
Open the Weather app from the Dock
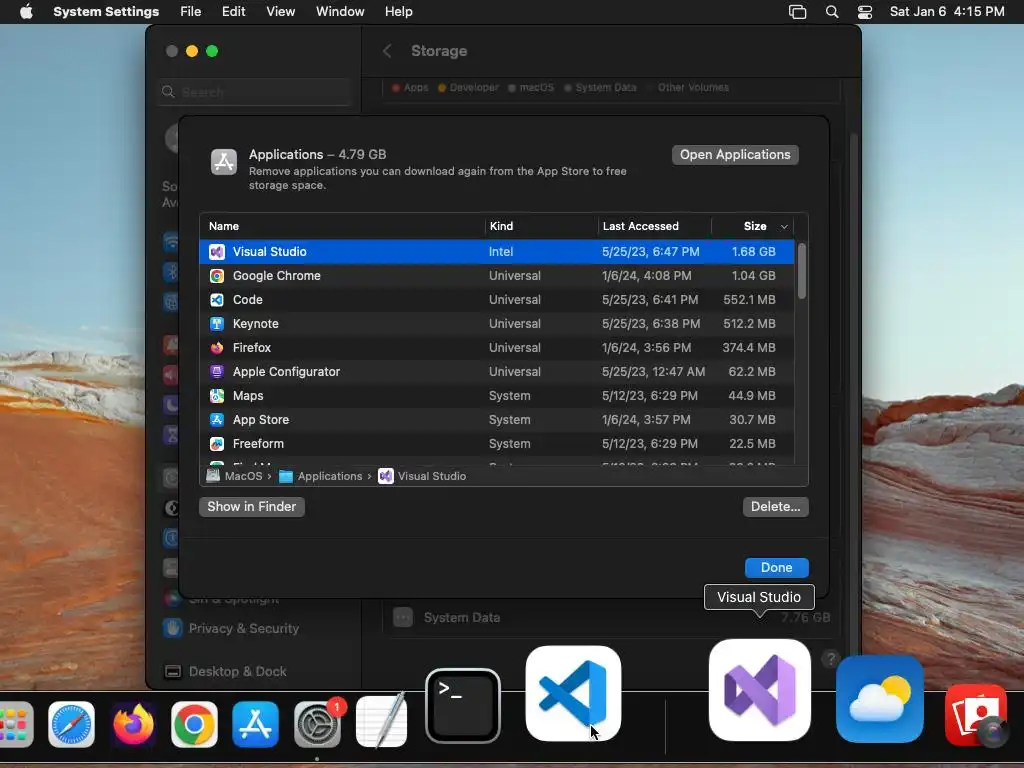click(x=880, y=699)
